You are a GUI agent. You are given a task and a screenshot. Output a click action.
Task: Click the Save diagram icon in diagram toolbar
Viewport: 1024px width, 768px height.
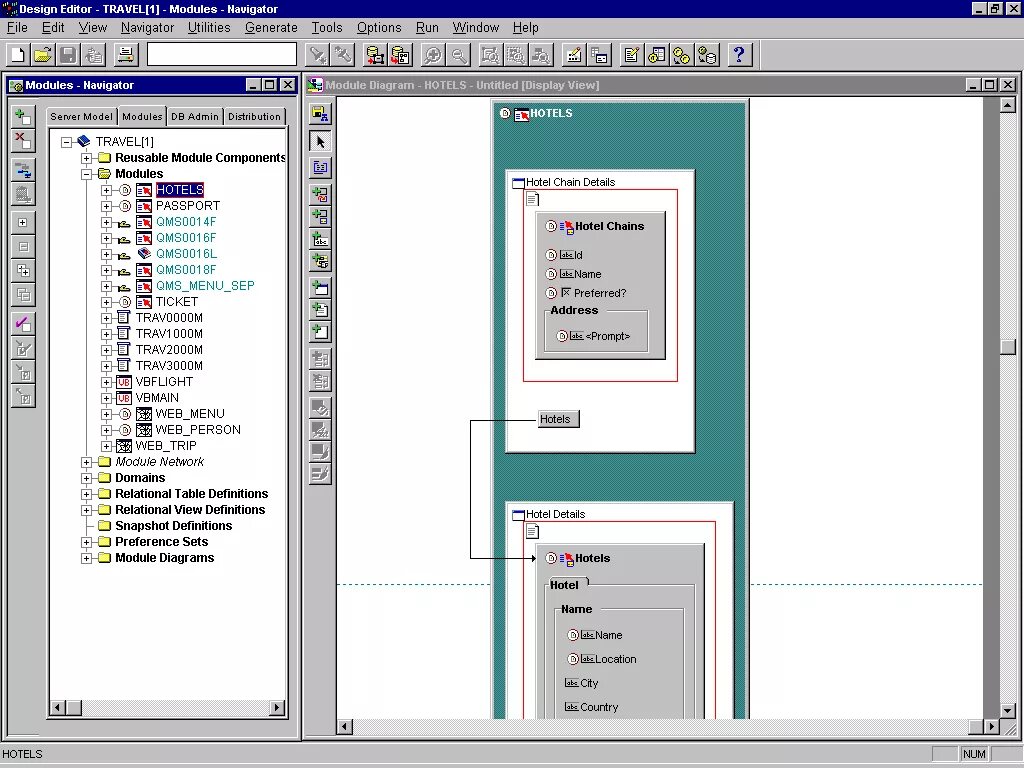[x=320, y=114]
